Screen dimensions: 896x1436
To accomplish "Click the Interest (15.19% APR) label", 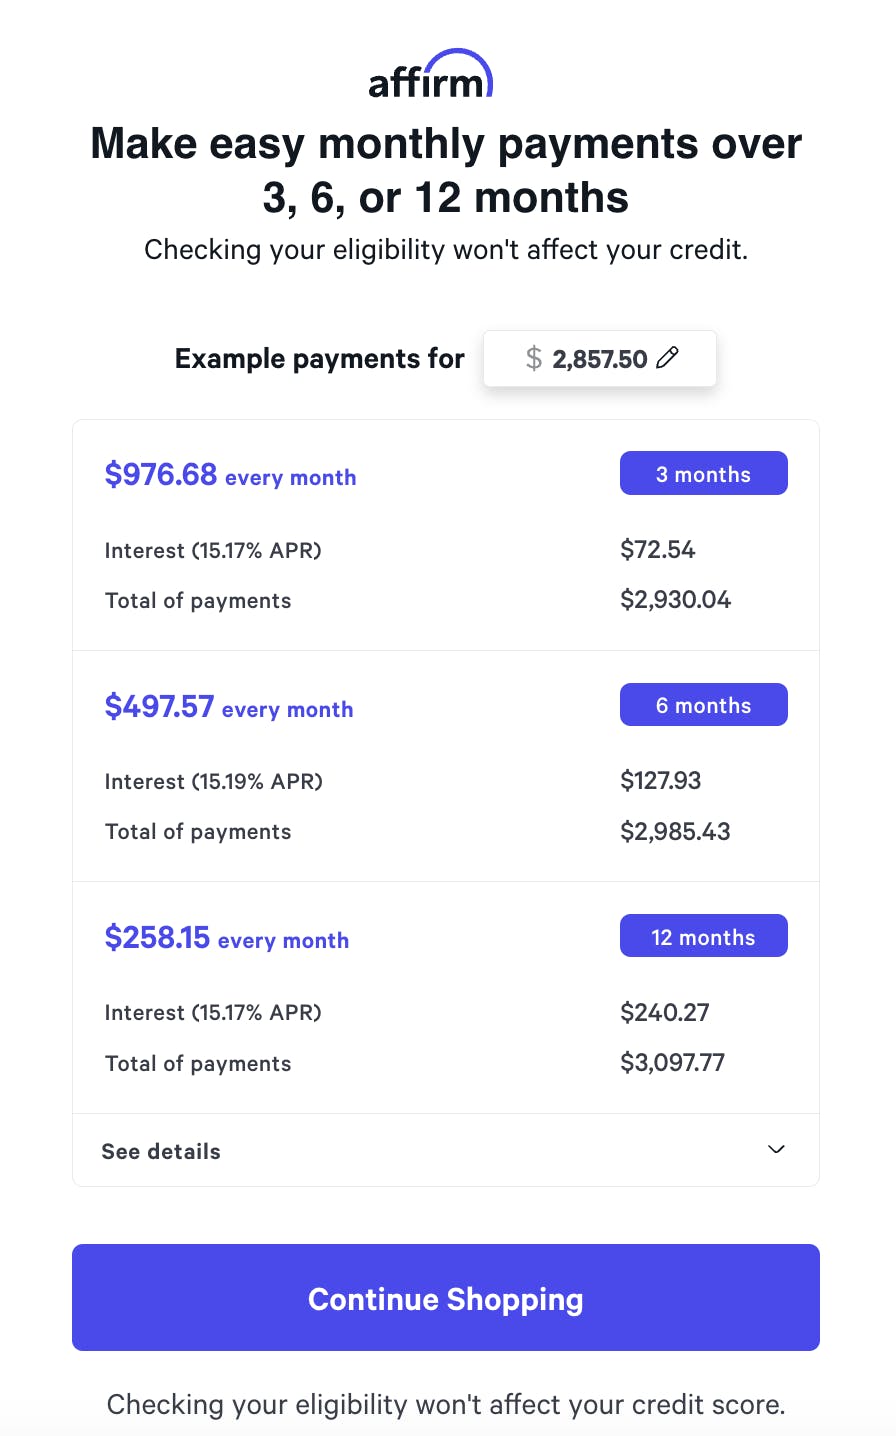I will pos(214,782).
